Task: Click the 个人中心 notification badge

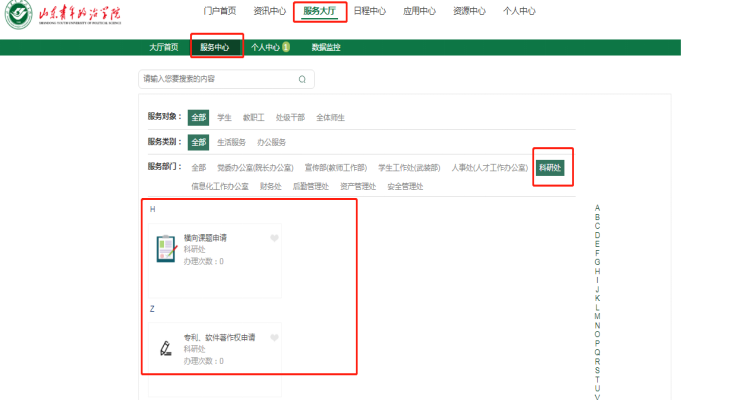Action: pos(286,47)
